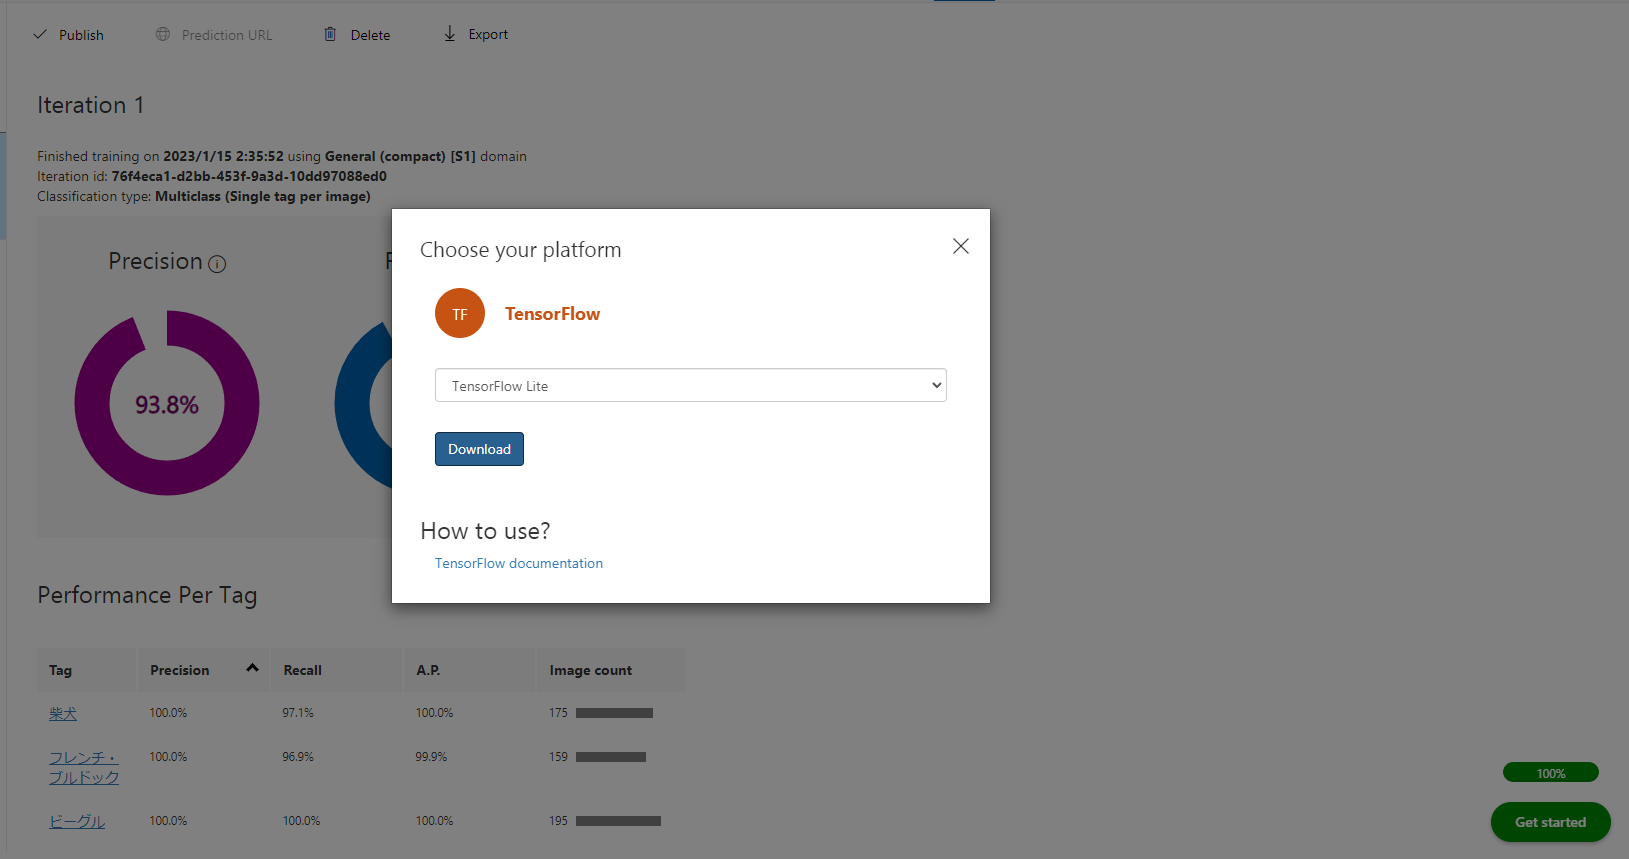Click the Publish checkmark icon
The width and height of the screenshot is (1629, 859).
coord(40,34)
